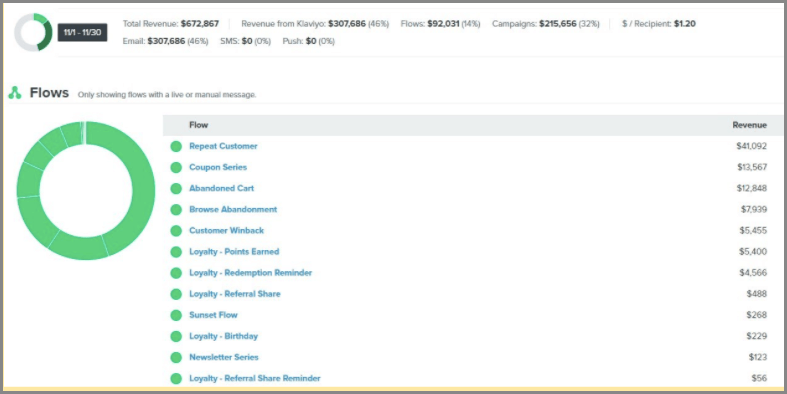Image resolution: width=787 pixels, height=394 pixels.
Task: Open the Loyalty - Referral Share Reminder flow
Action: coord(254,378)
